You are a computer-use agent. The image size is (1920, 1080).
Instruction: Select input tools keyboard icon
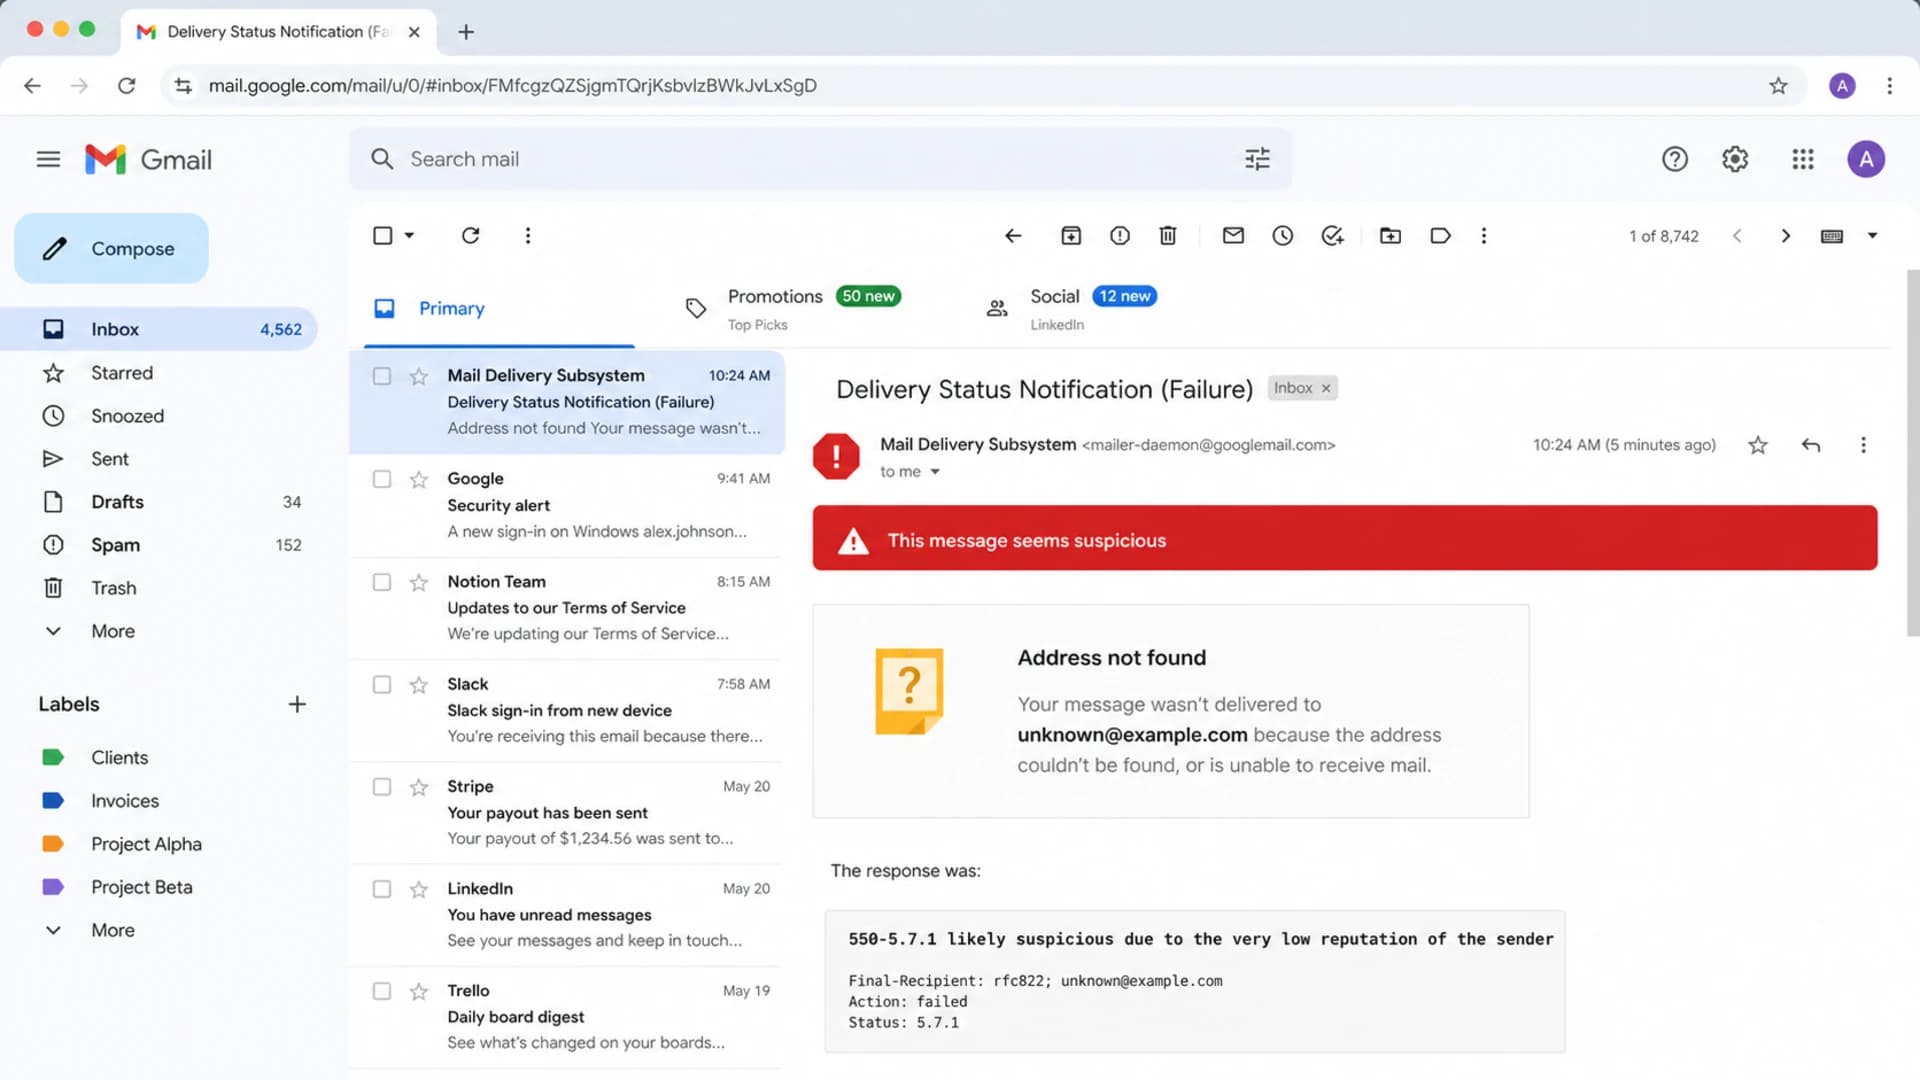pos(1832,236)
